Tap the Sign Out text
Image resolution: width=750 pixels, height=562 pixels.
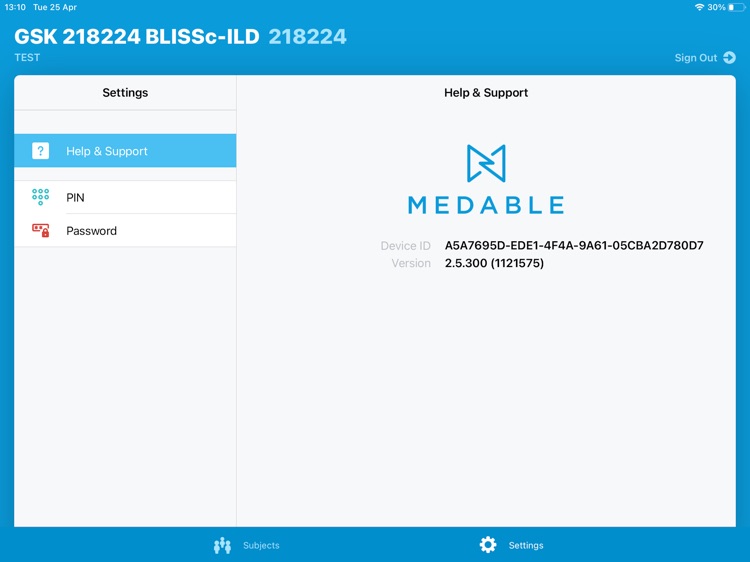tap(696, 58)
